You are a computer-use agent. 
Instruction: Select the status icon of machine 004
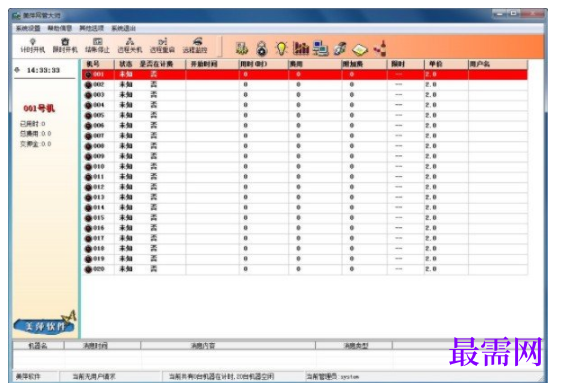point(88,106)
